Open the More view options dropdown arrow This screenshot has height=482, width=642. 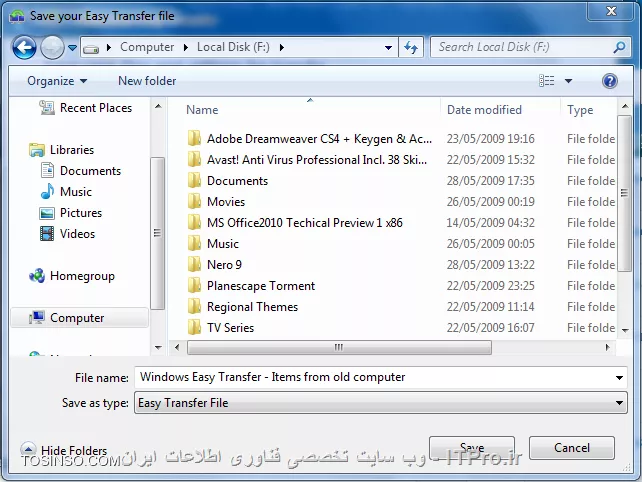tap(568, 81)
